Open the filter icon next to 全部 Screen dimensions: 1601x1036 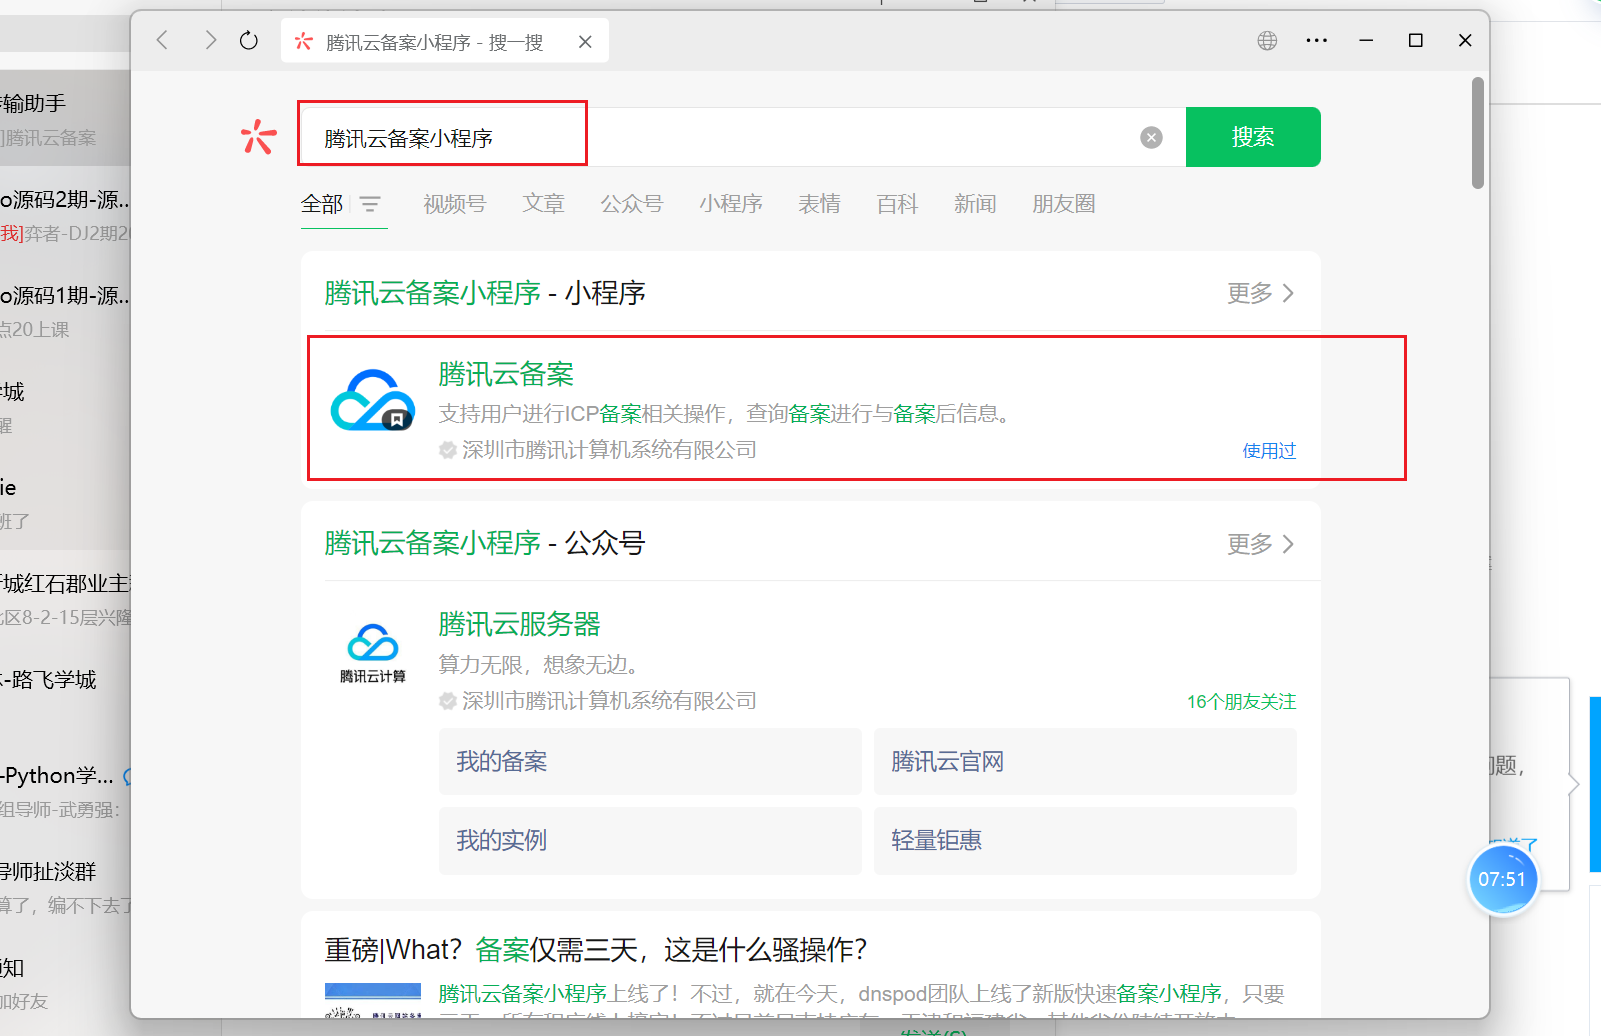pos(370,204)
